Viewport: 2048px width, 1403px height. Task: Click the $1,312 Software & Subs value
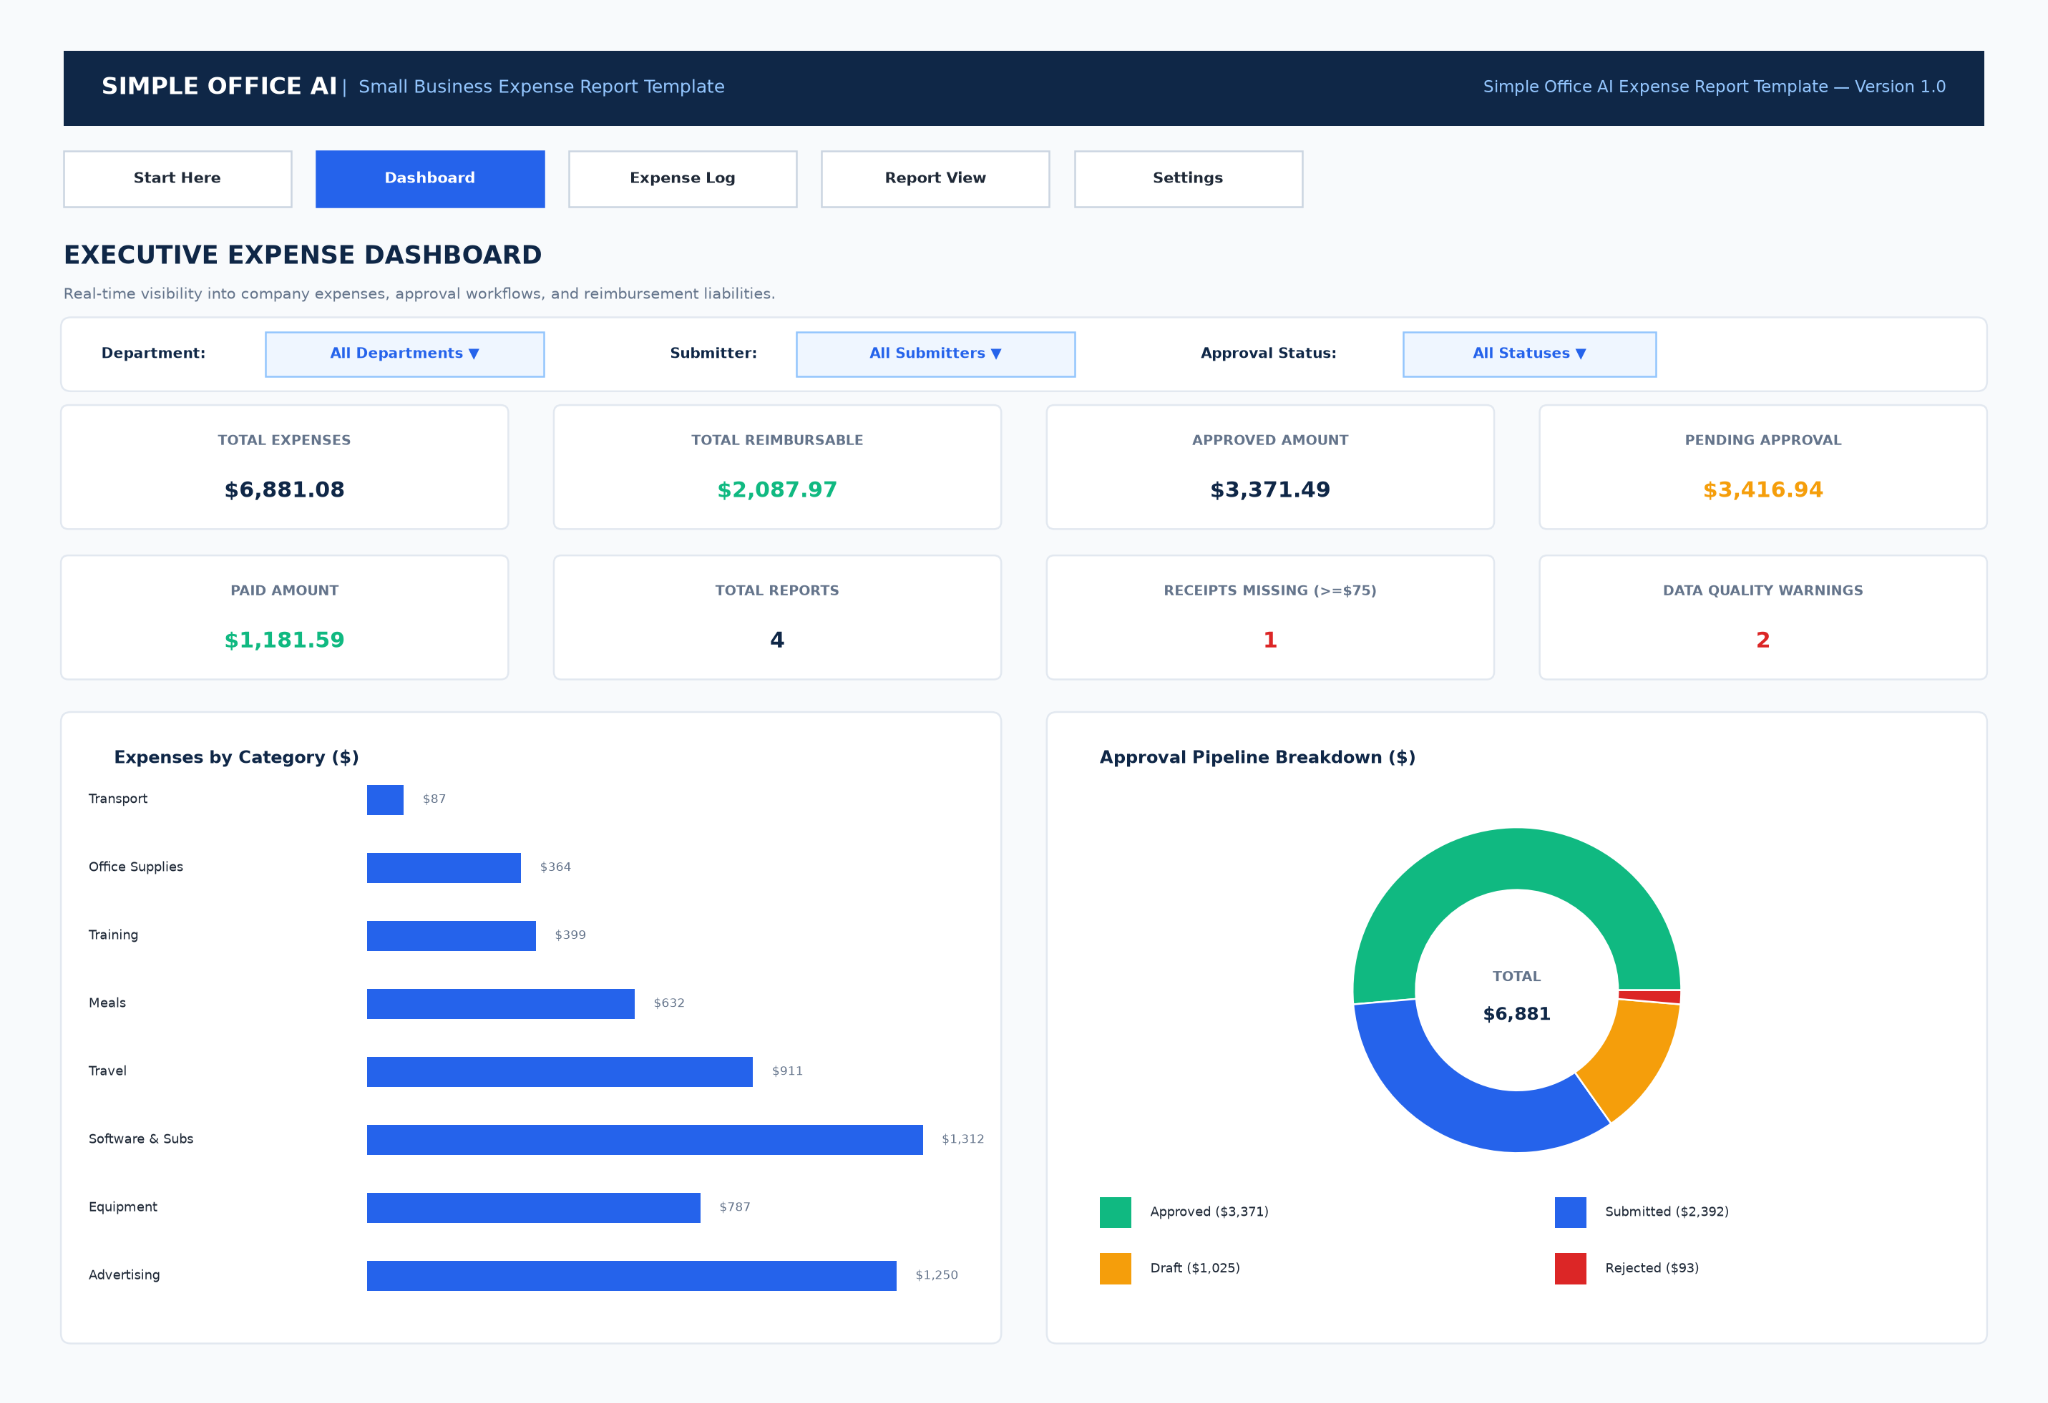coord(963,1139)
